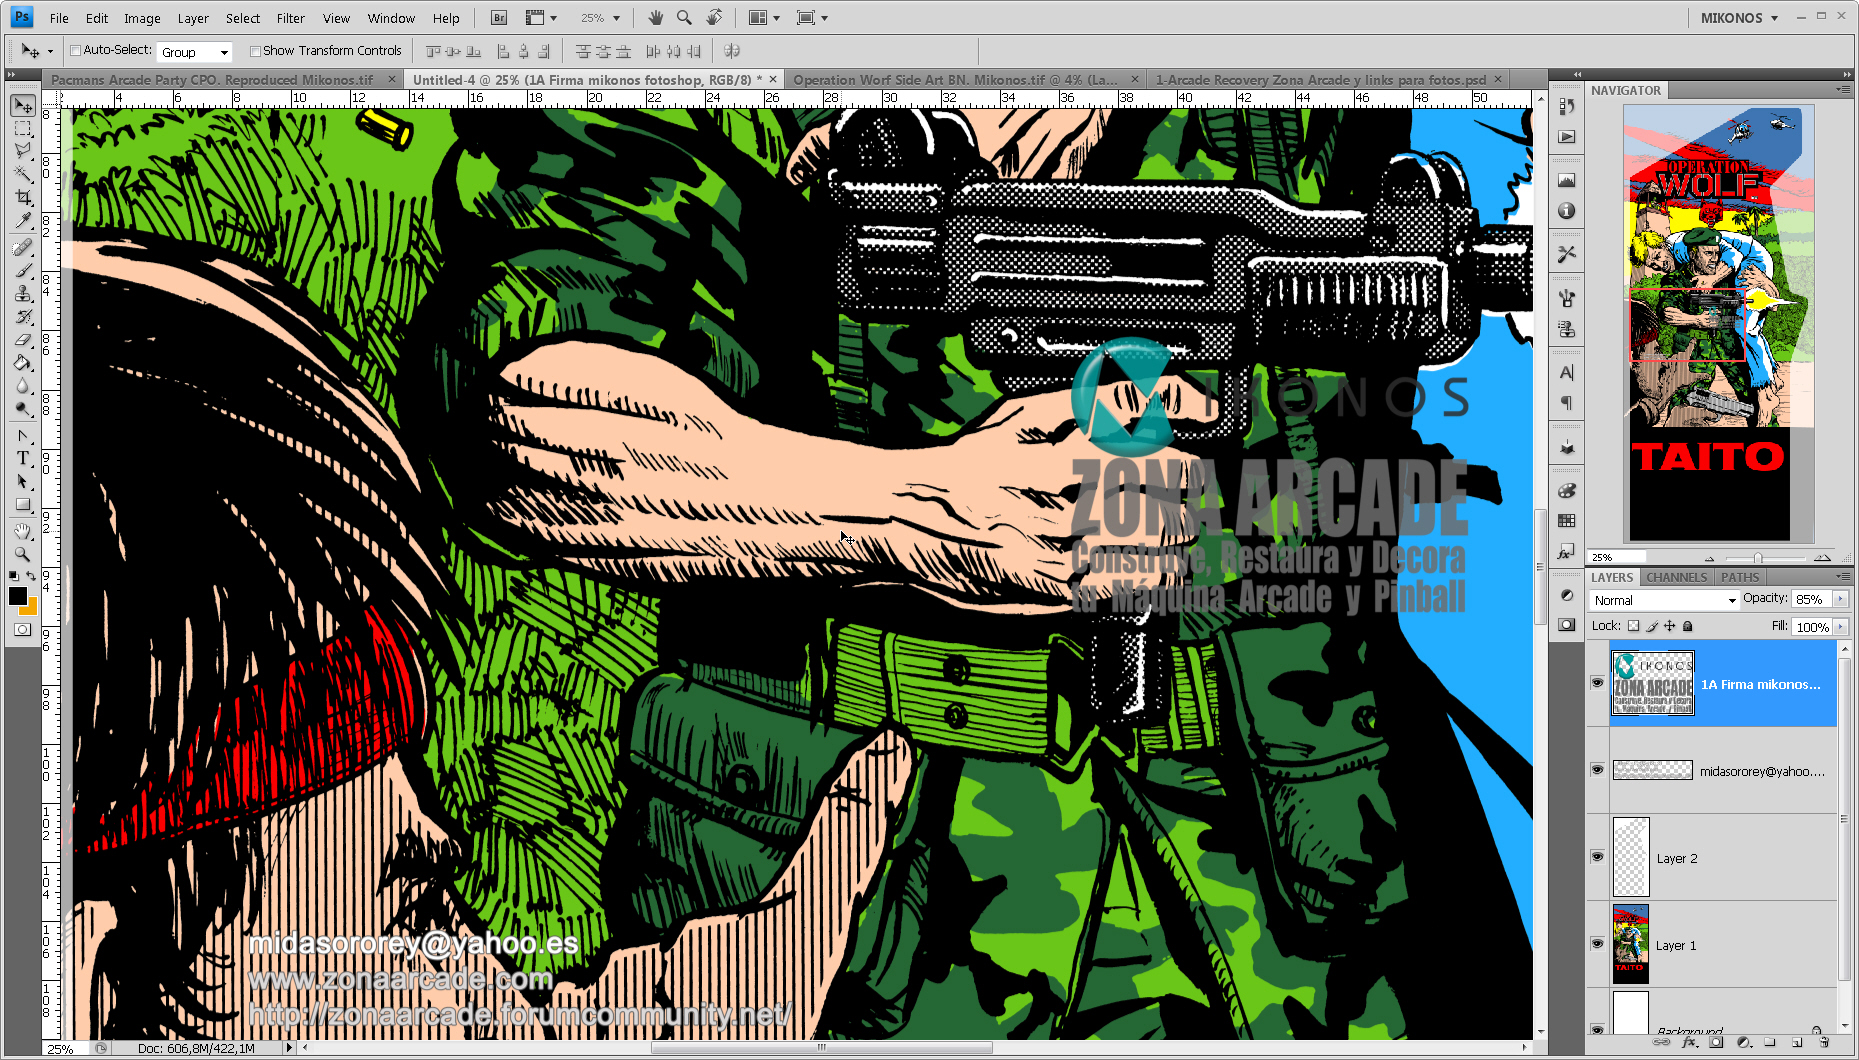Image resolution: width=1859 pixels, height=1060 pixels.
Task: Select the Clone Stamp tool
Action: (22, 294)
